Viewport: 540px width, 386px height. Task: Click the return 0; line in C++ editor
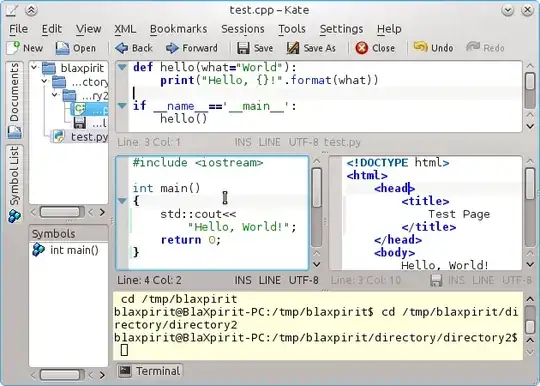pyautogui.click(x=191, y=240)
